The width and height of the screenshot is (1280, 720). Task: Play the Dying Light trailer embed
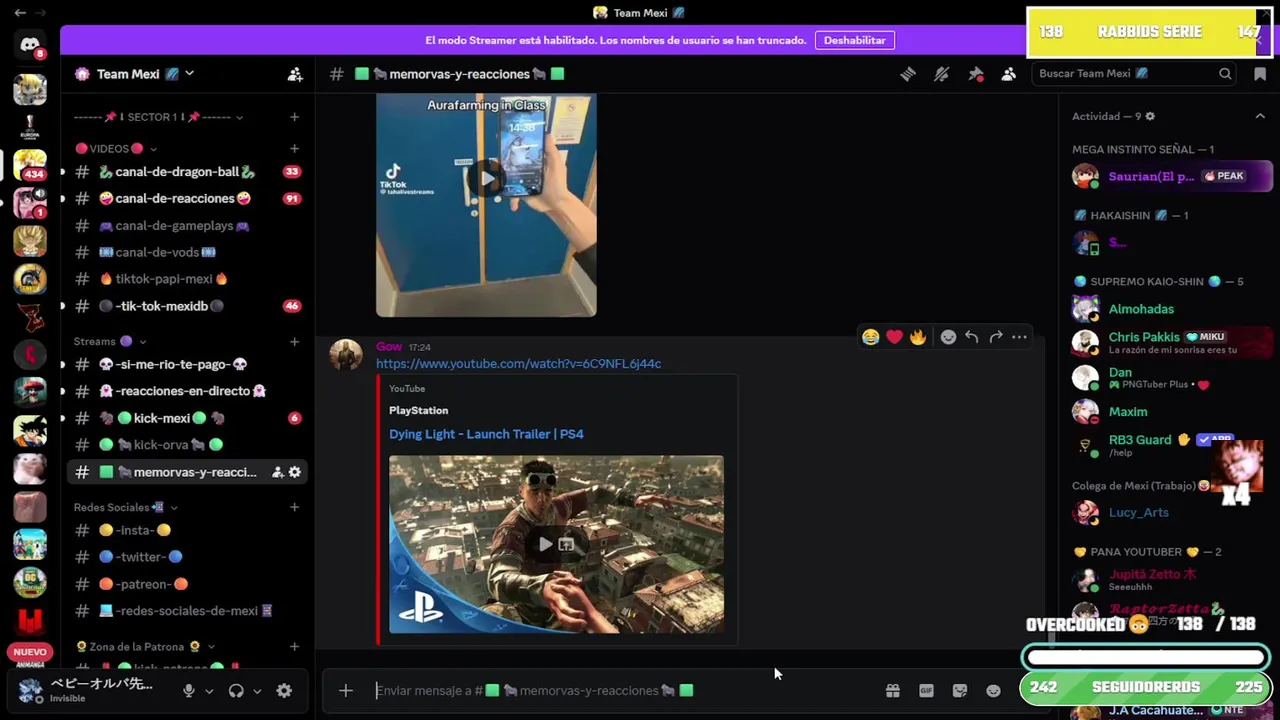pyautogui.click(x=545, y=544)
